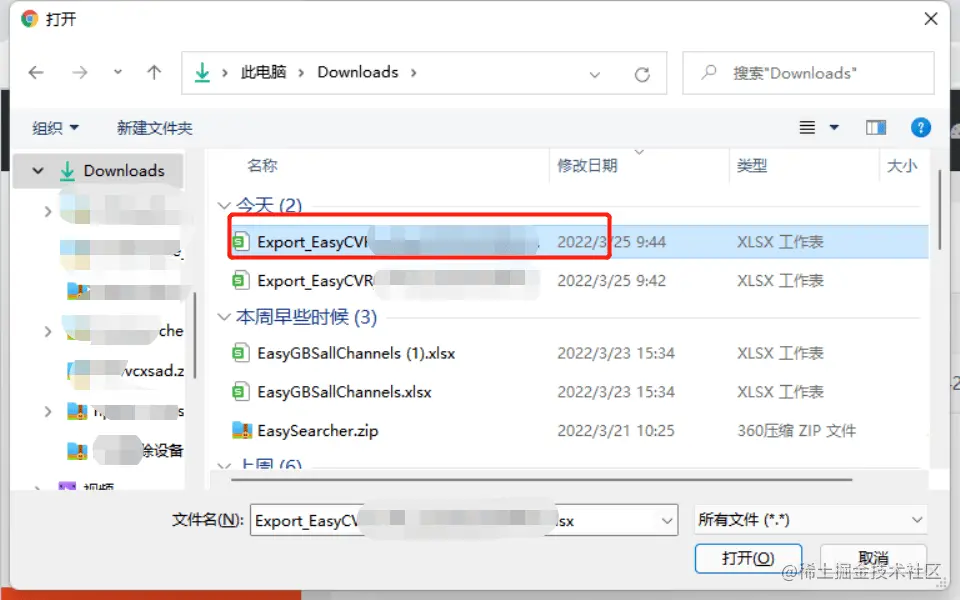Expand the address bar history dropdown
Image resolution: width=960 pixels, height=600 pixels.
point(594,75)
